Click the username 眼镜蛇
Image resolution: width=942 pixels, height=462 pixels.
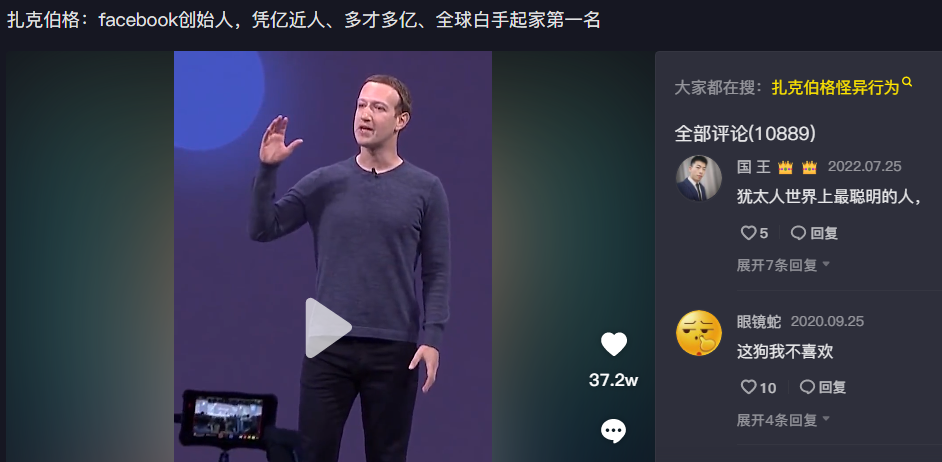click(759, 321)
